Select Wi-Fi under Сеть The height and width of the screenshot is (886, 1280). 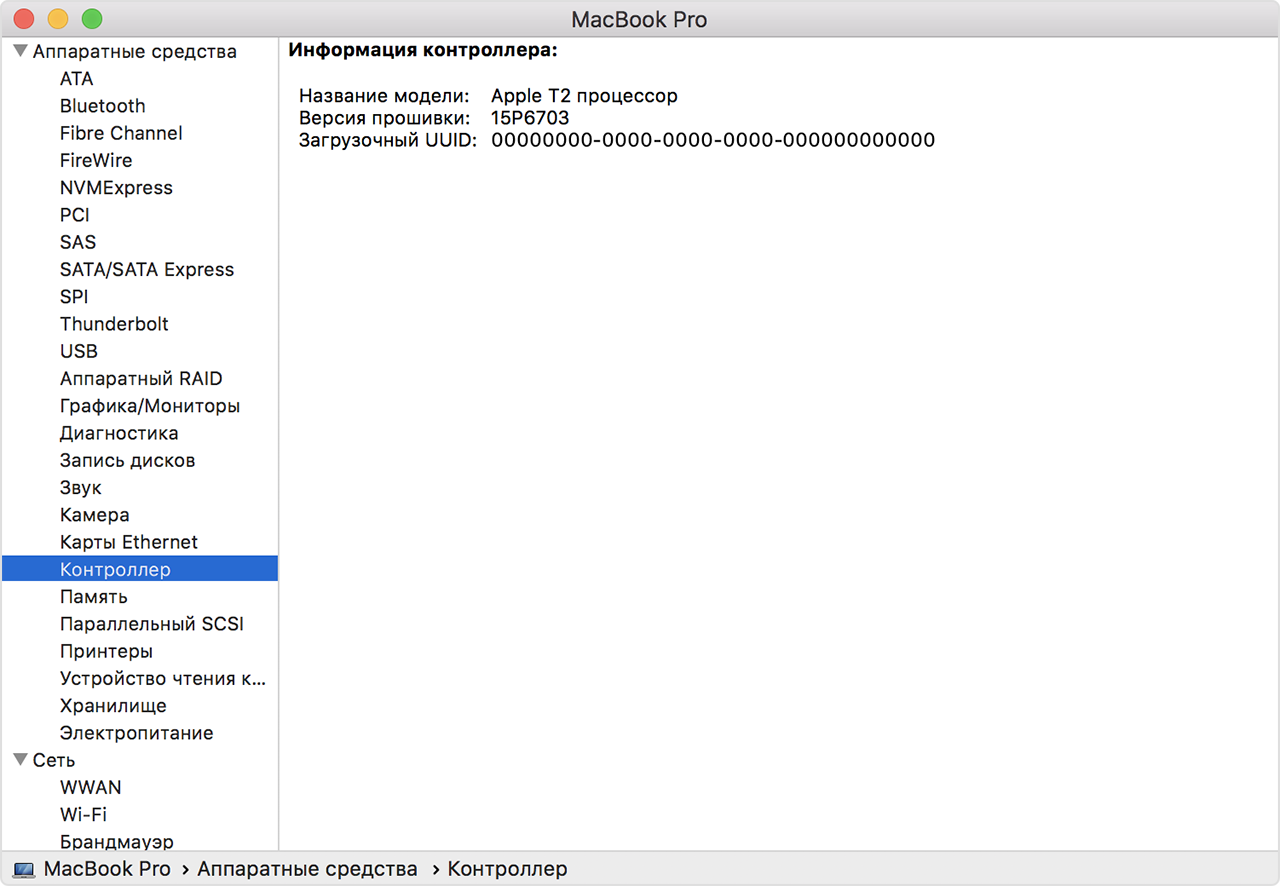pyautogui.click(x=83, y=815)
